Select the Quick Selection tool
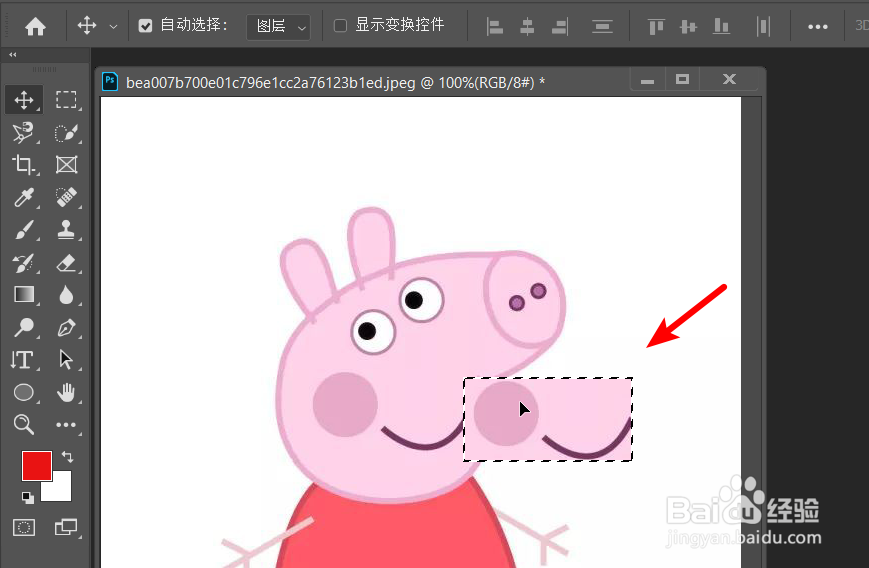 point(67,133)
